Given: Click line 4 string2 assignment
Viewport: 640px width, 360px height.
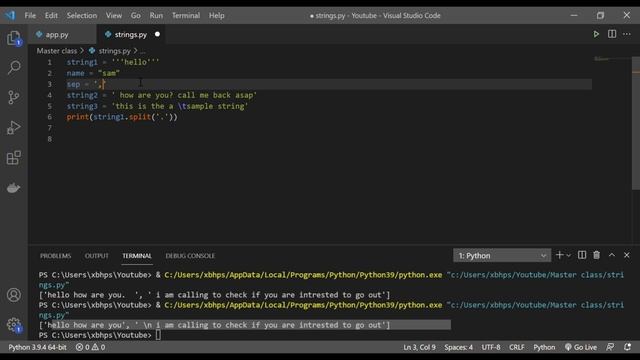Looking at the screenshot, I should click(x=162, y=96).
